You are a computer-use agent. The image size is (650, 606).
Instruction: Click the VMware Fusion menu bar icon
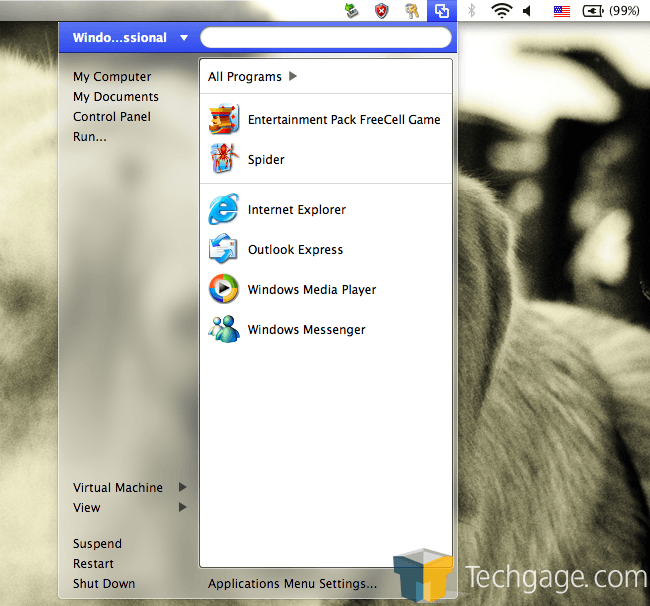442,10
